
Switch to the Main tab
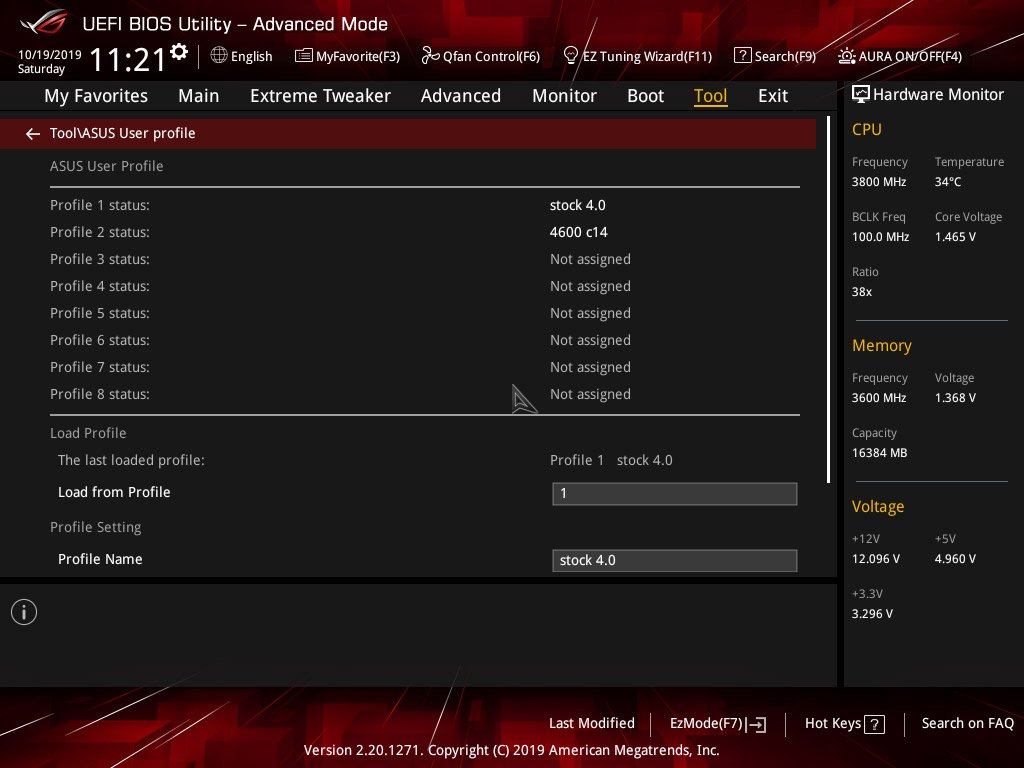[199, 96]
